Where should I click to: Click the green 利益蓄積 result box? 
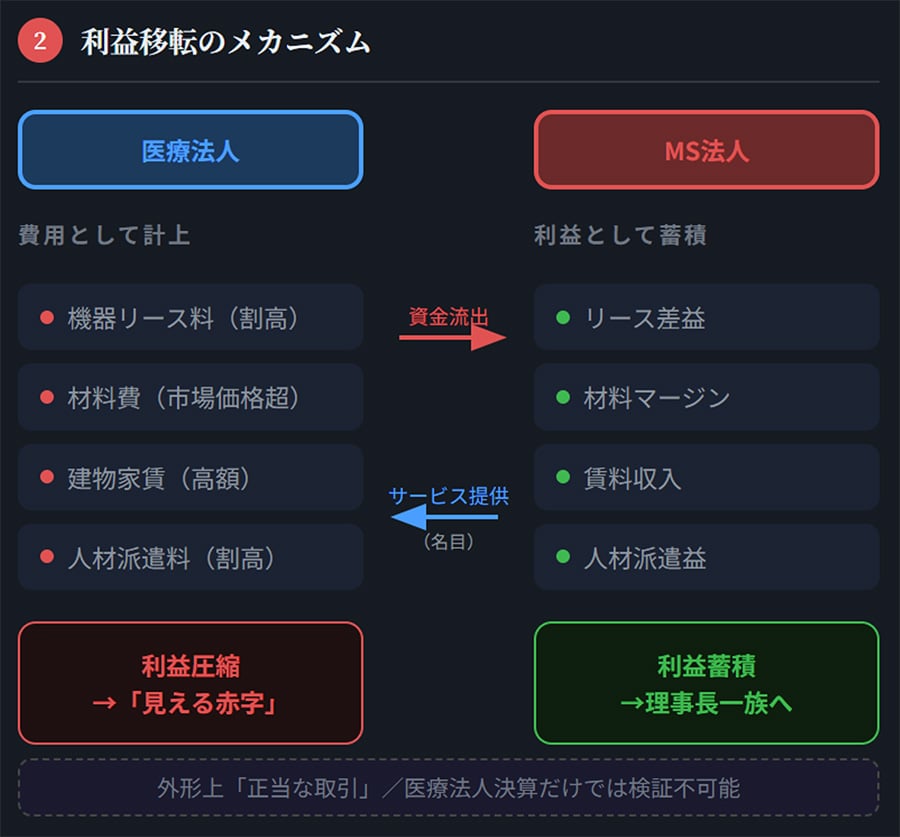coord(706,683)
